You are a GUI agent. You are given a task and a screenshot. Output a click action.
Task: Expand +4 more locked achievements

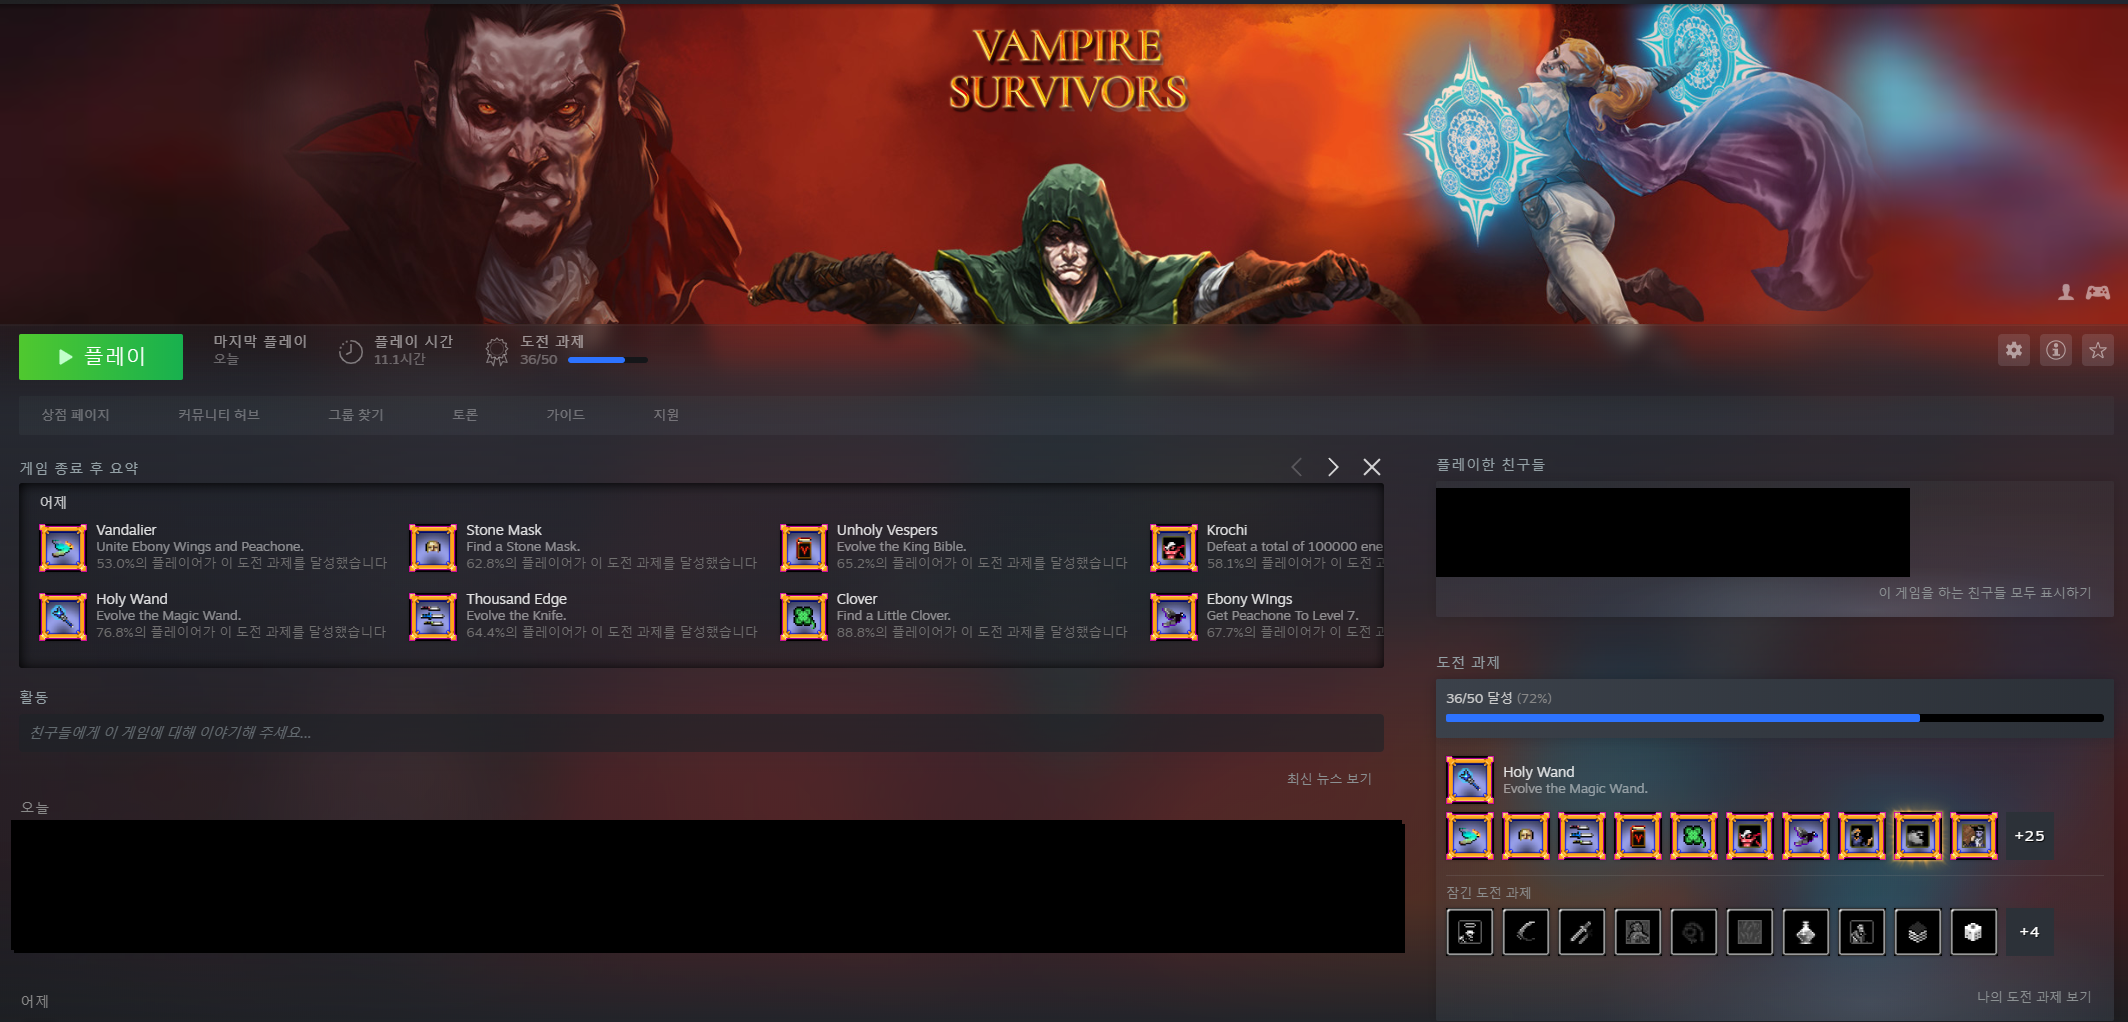(2030, 932)
